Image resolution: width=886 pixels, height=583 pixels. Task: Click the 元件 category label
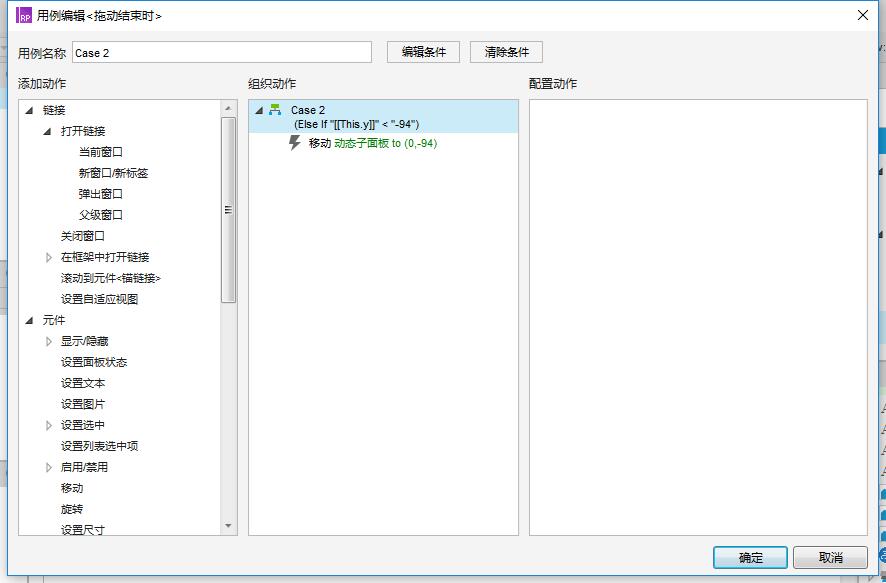[x=54, y=320]
